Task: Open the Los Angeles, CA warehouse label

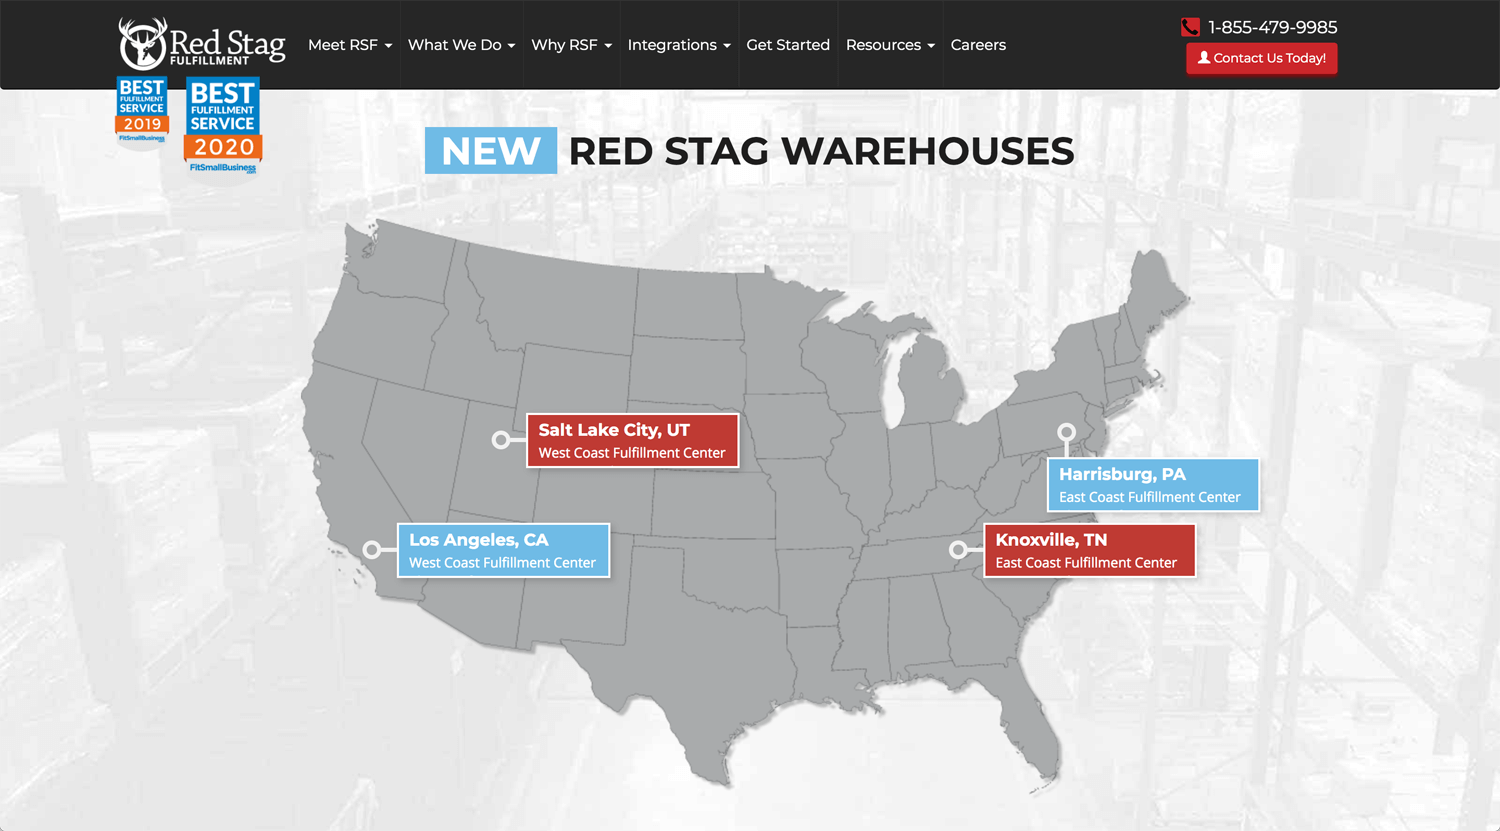Action: pyautogui.click(x=503, y=551)
